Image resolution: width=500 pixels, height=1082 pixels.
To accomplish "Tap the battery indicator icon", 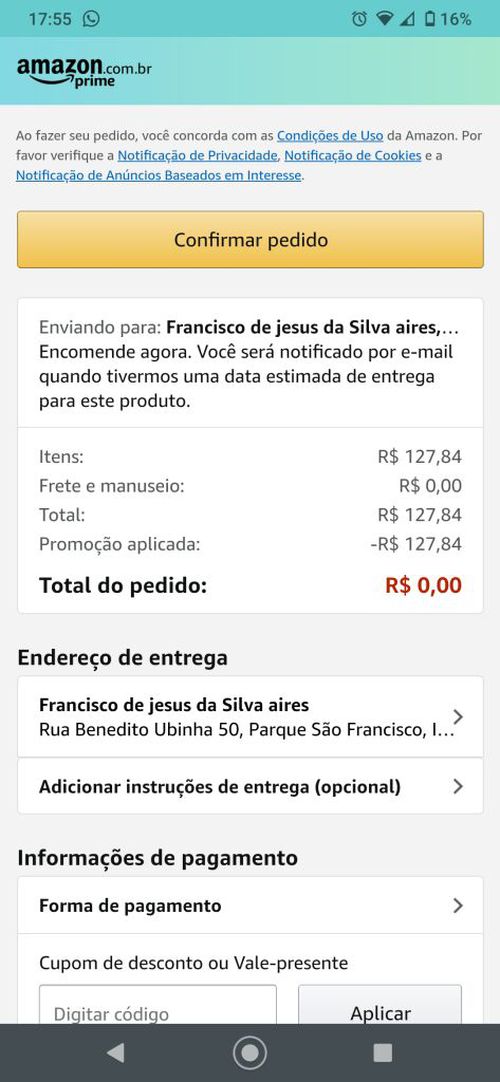I will pyautogui.click(x=430, y=19).
